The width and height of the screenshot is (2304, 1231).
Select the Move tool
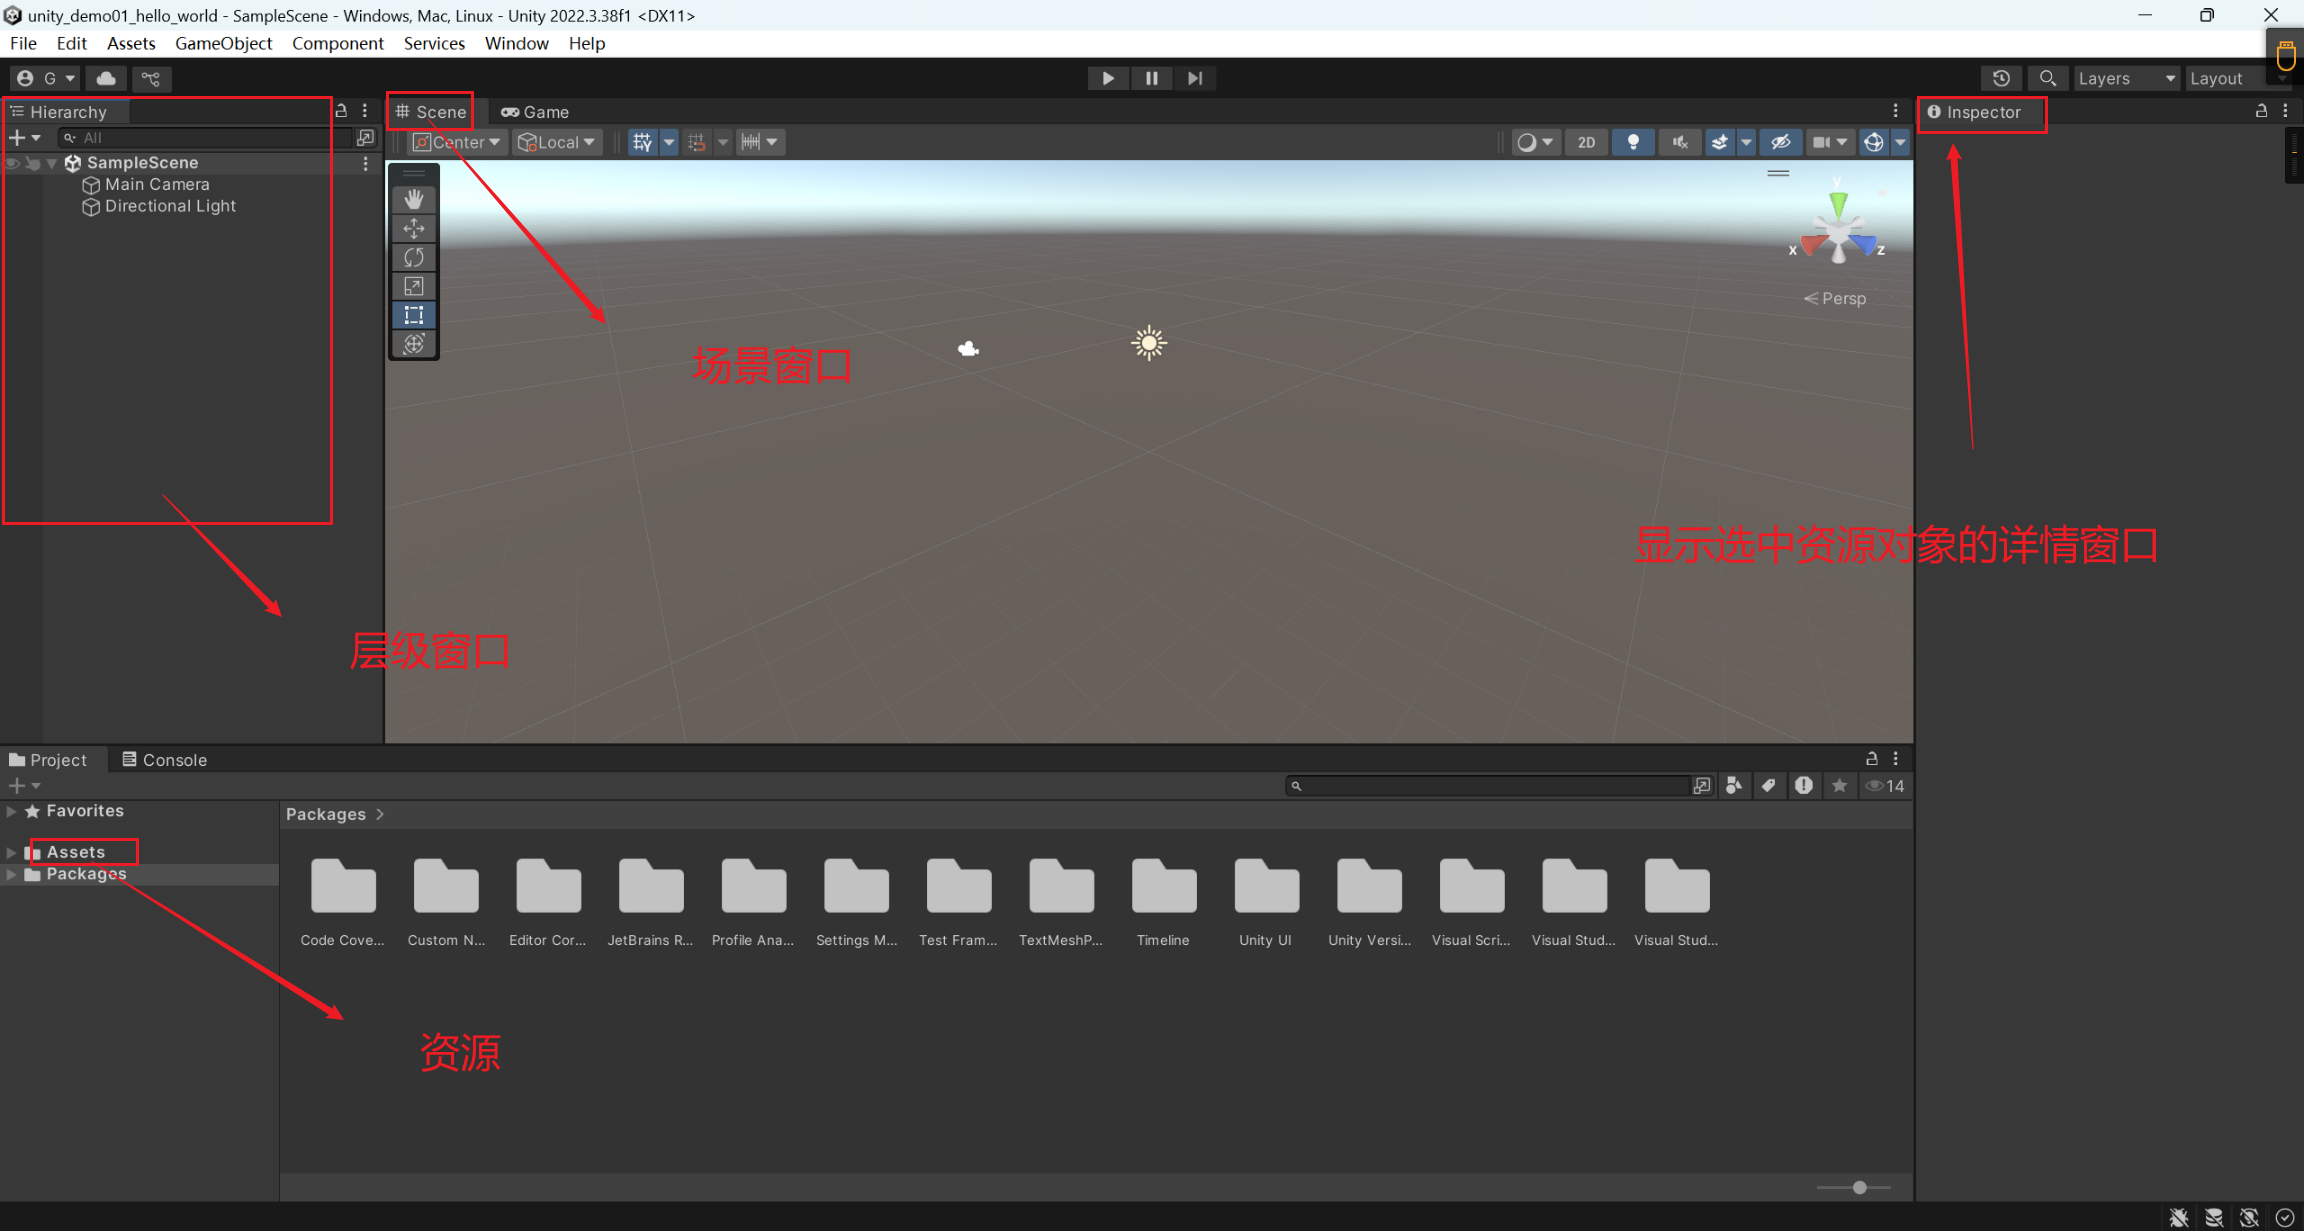[414, 228]
